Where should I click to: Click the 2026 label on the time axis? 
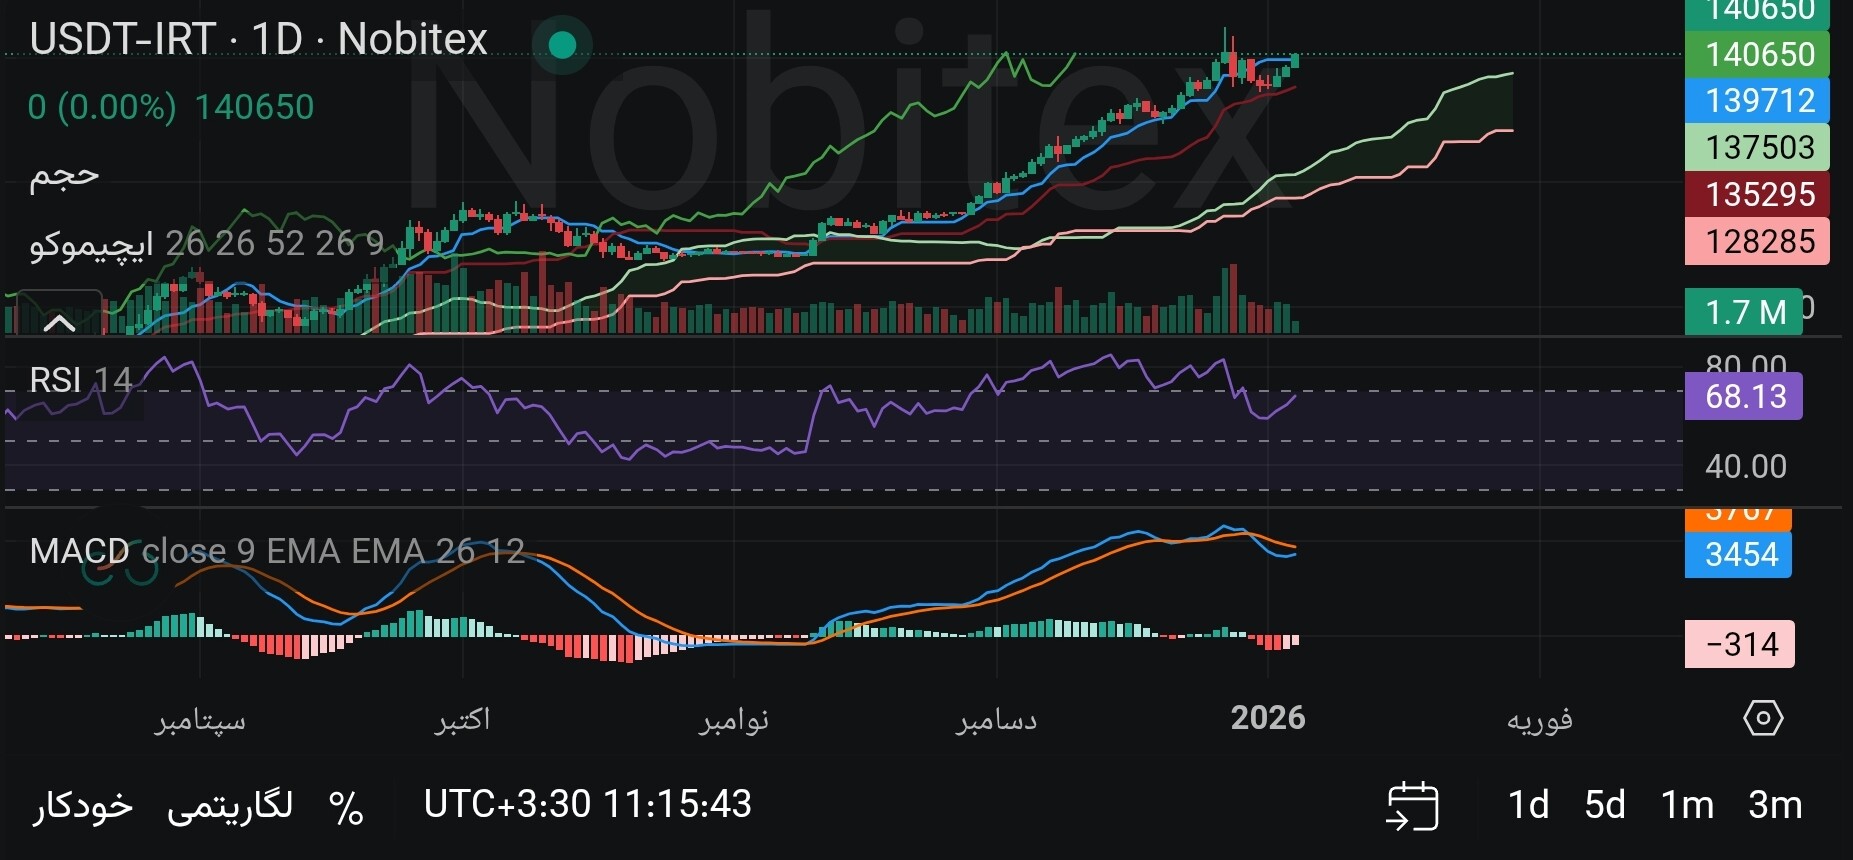1268,718
